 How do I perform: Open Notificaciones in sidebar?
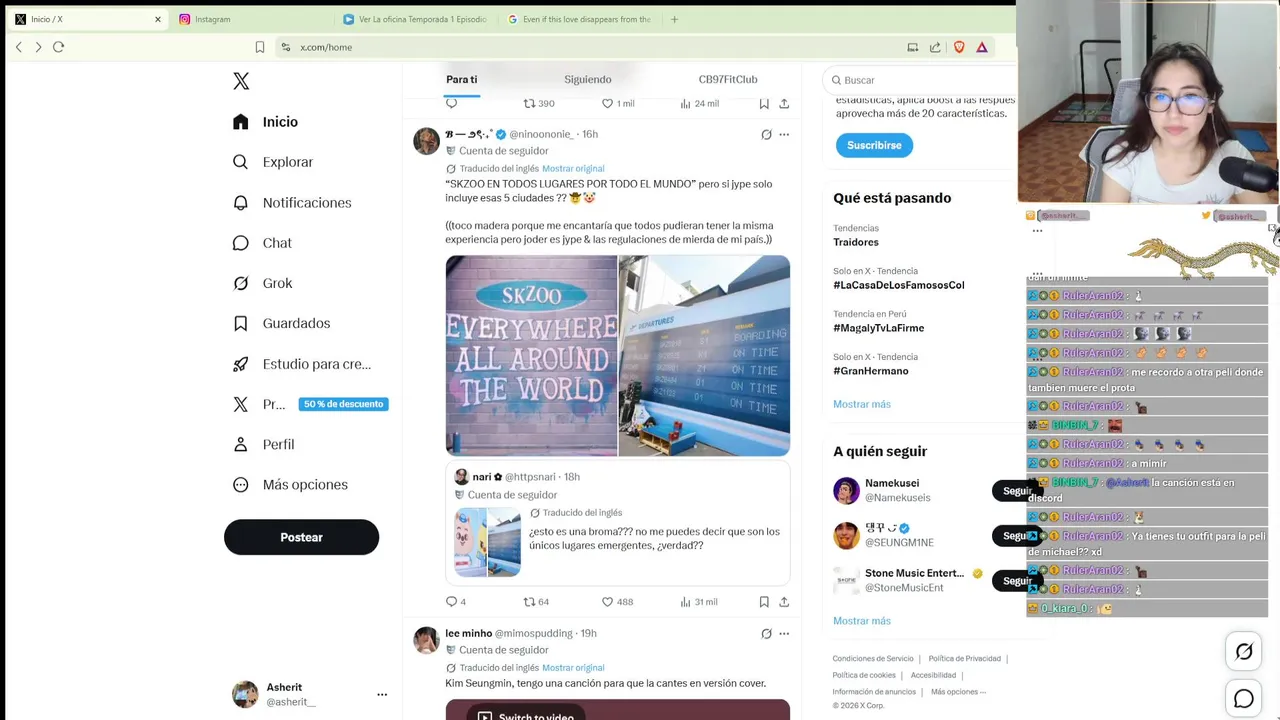pos(292,203)
